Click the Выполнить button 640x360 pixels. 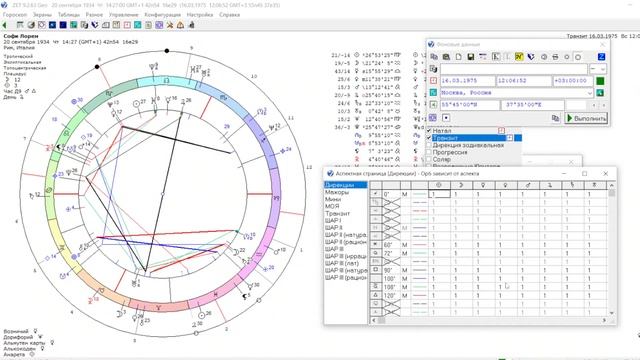point(587,118)
